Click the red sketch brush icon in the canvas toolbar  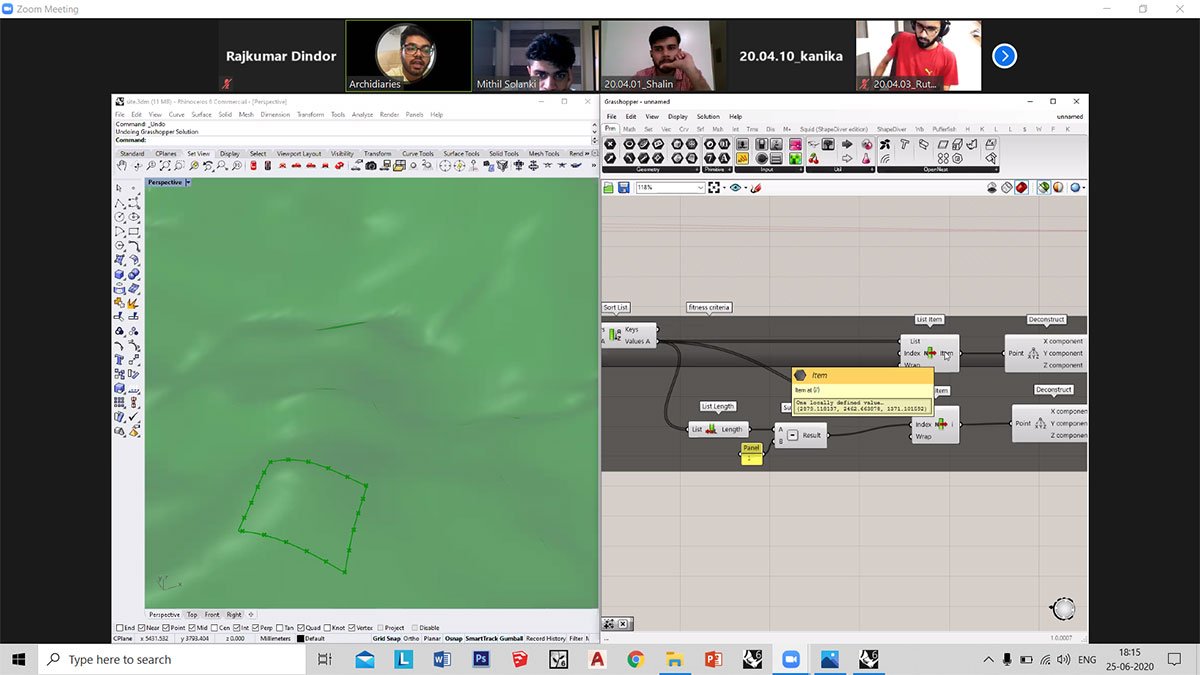click(755, 188)
